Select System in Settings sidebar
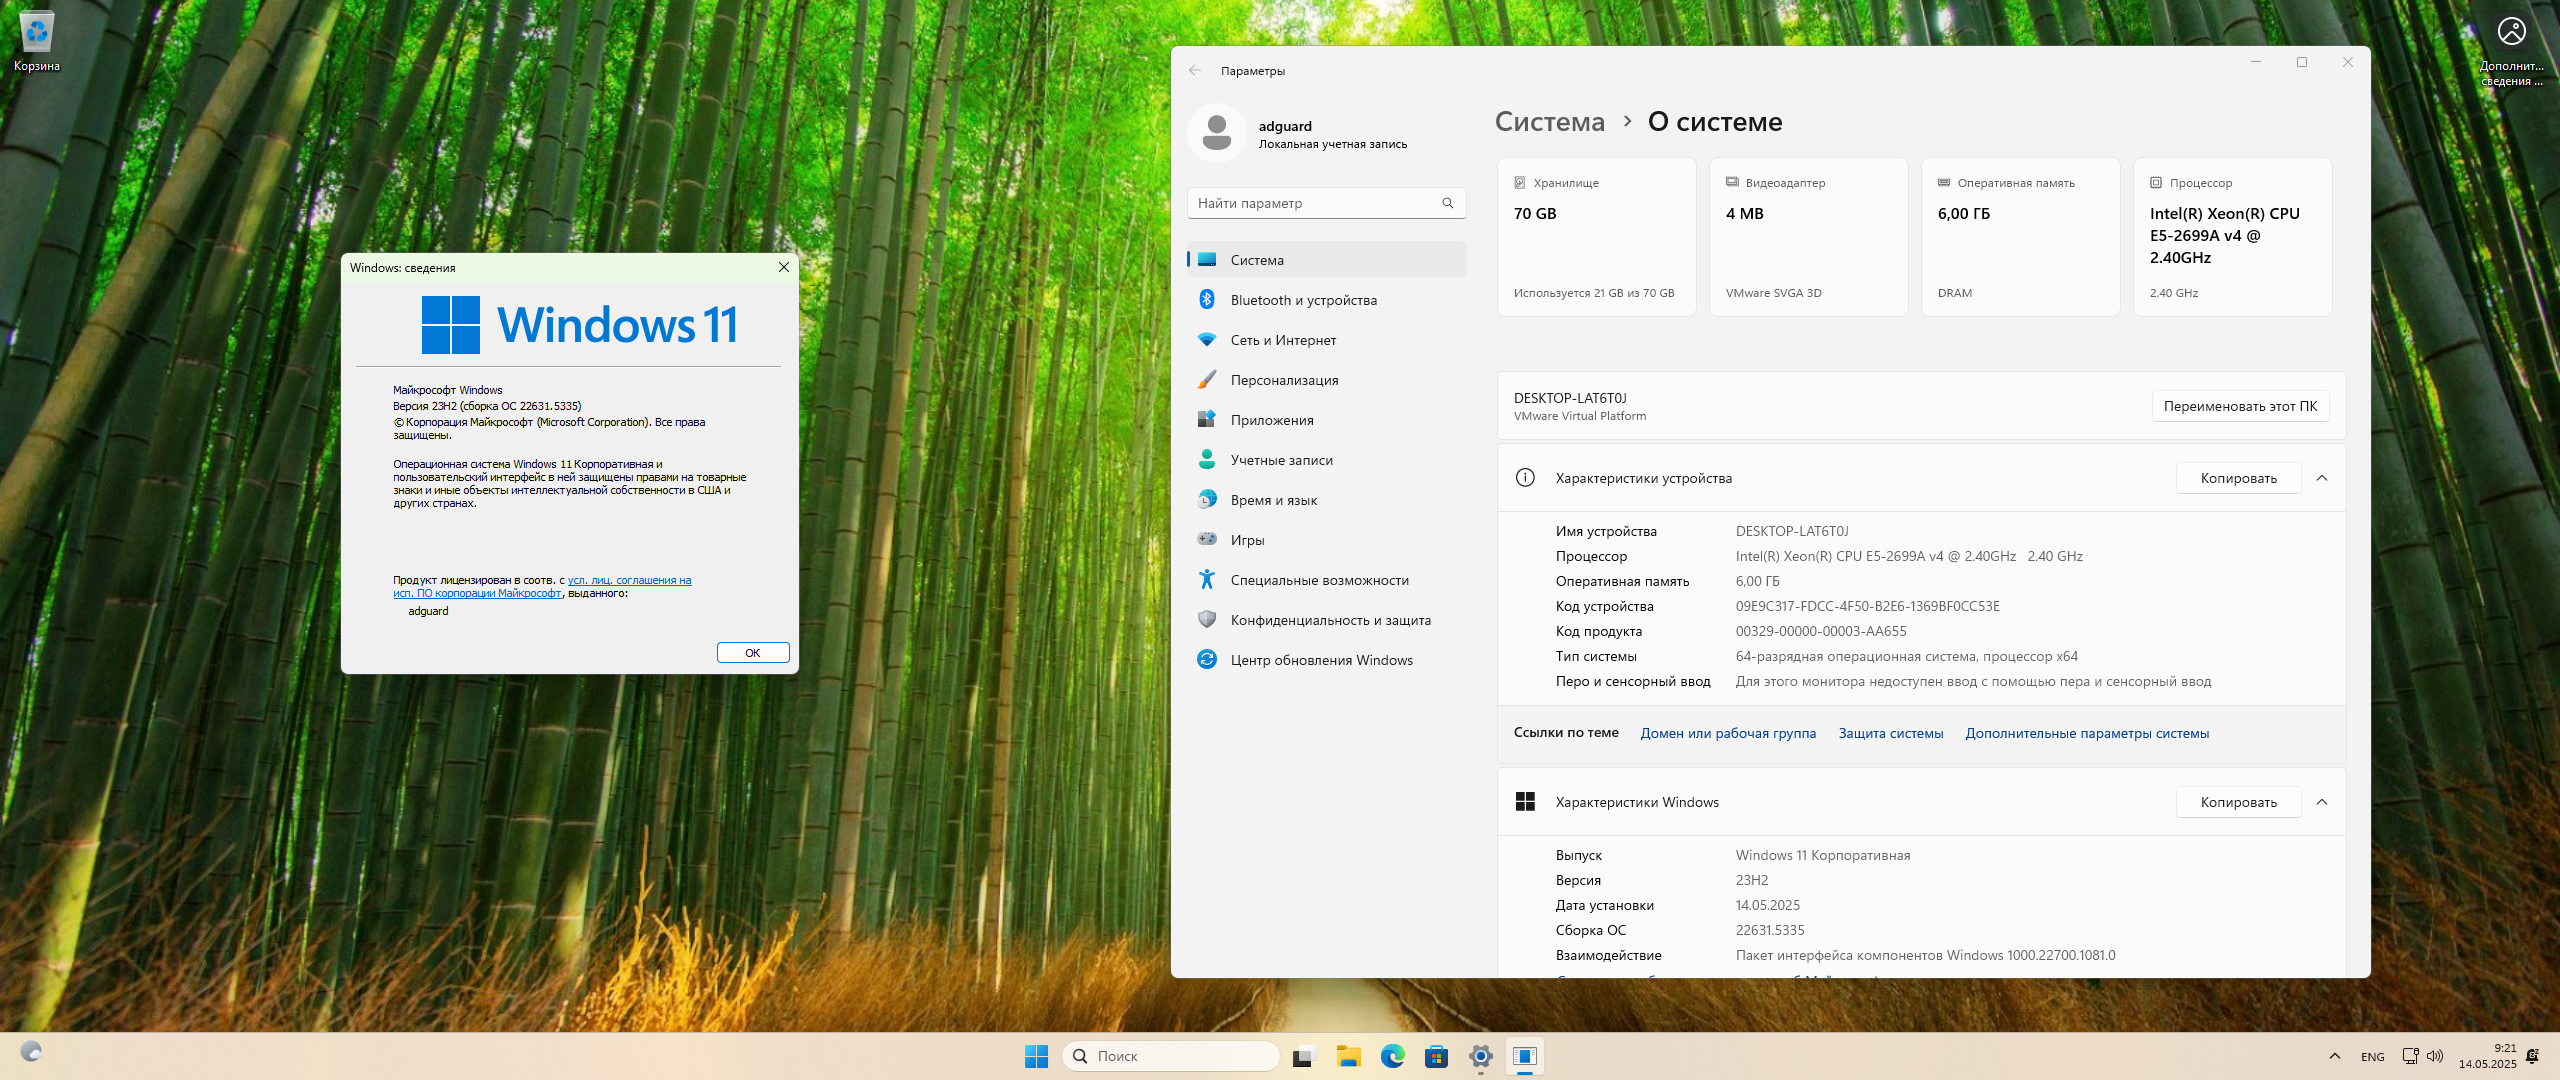Screen dimensions: 2560x1080 tap(1326, 260)
